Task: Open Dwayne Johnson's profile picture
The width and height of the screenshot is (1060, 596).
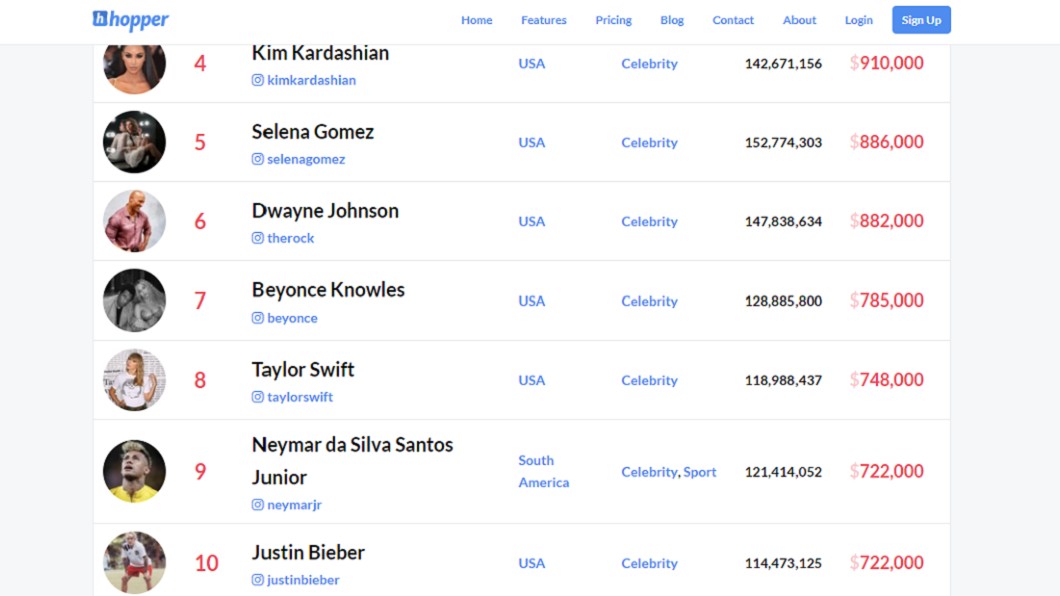Action: pos(134,221)
